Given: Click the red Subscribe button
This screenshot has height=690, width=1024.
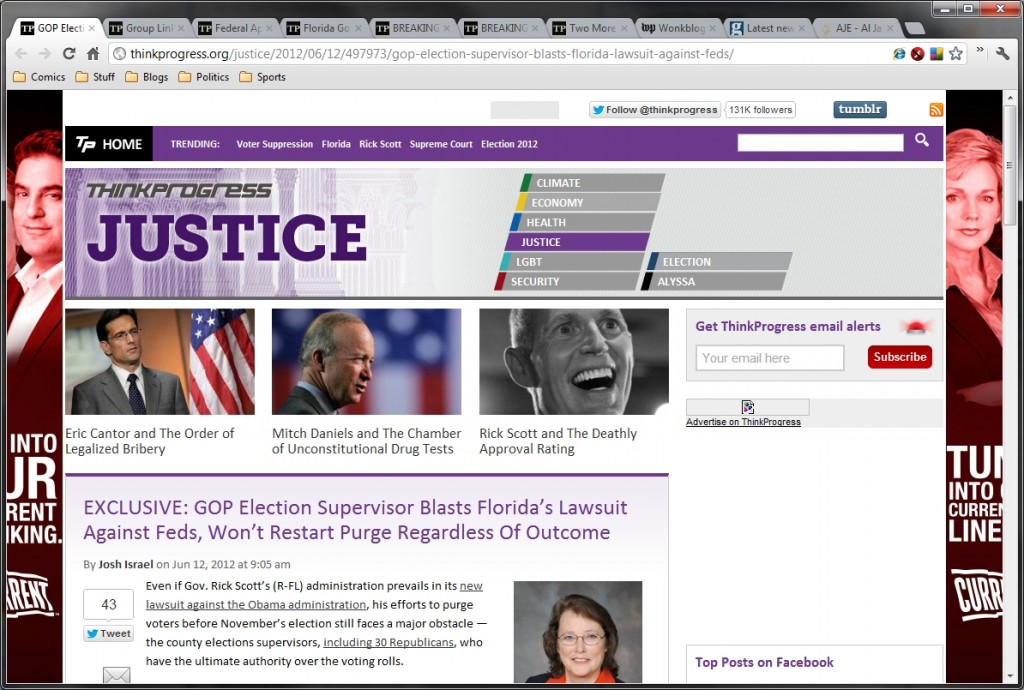Looking at the screenshot, I should point(900,357).
